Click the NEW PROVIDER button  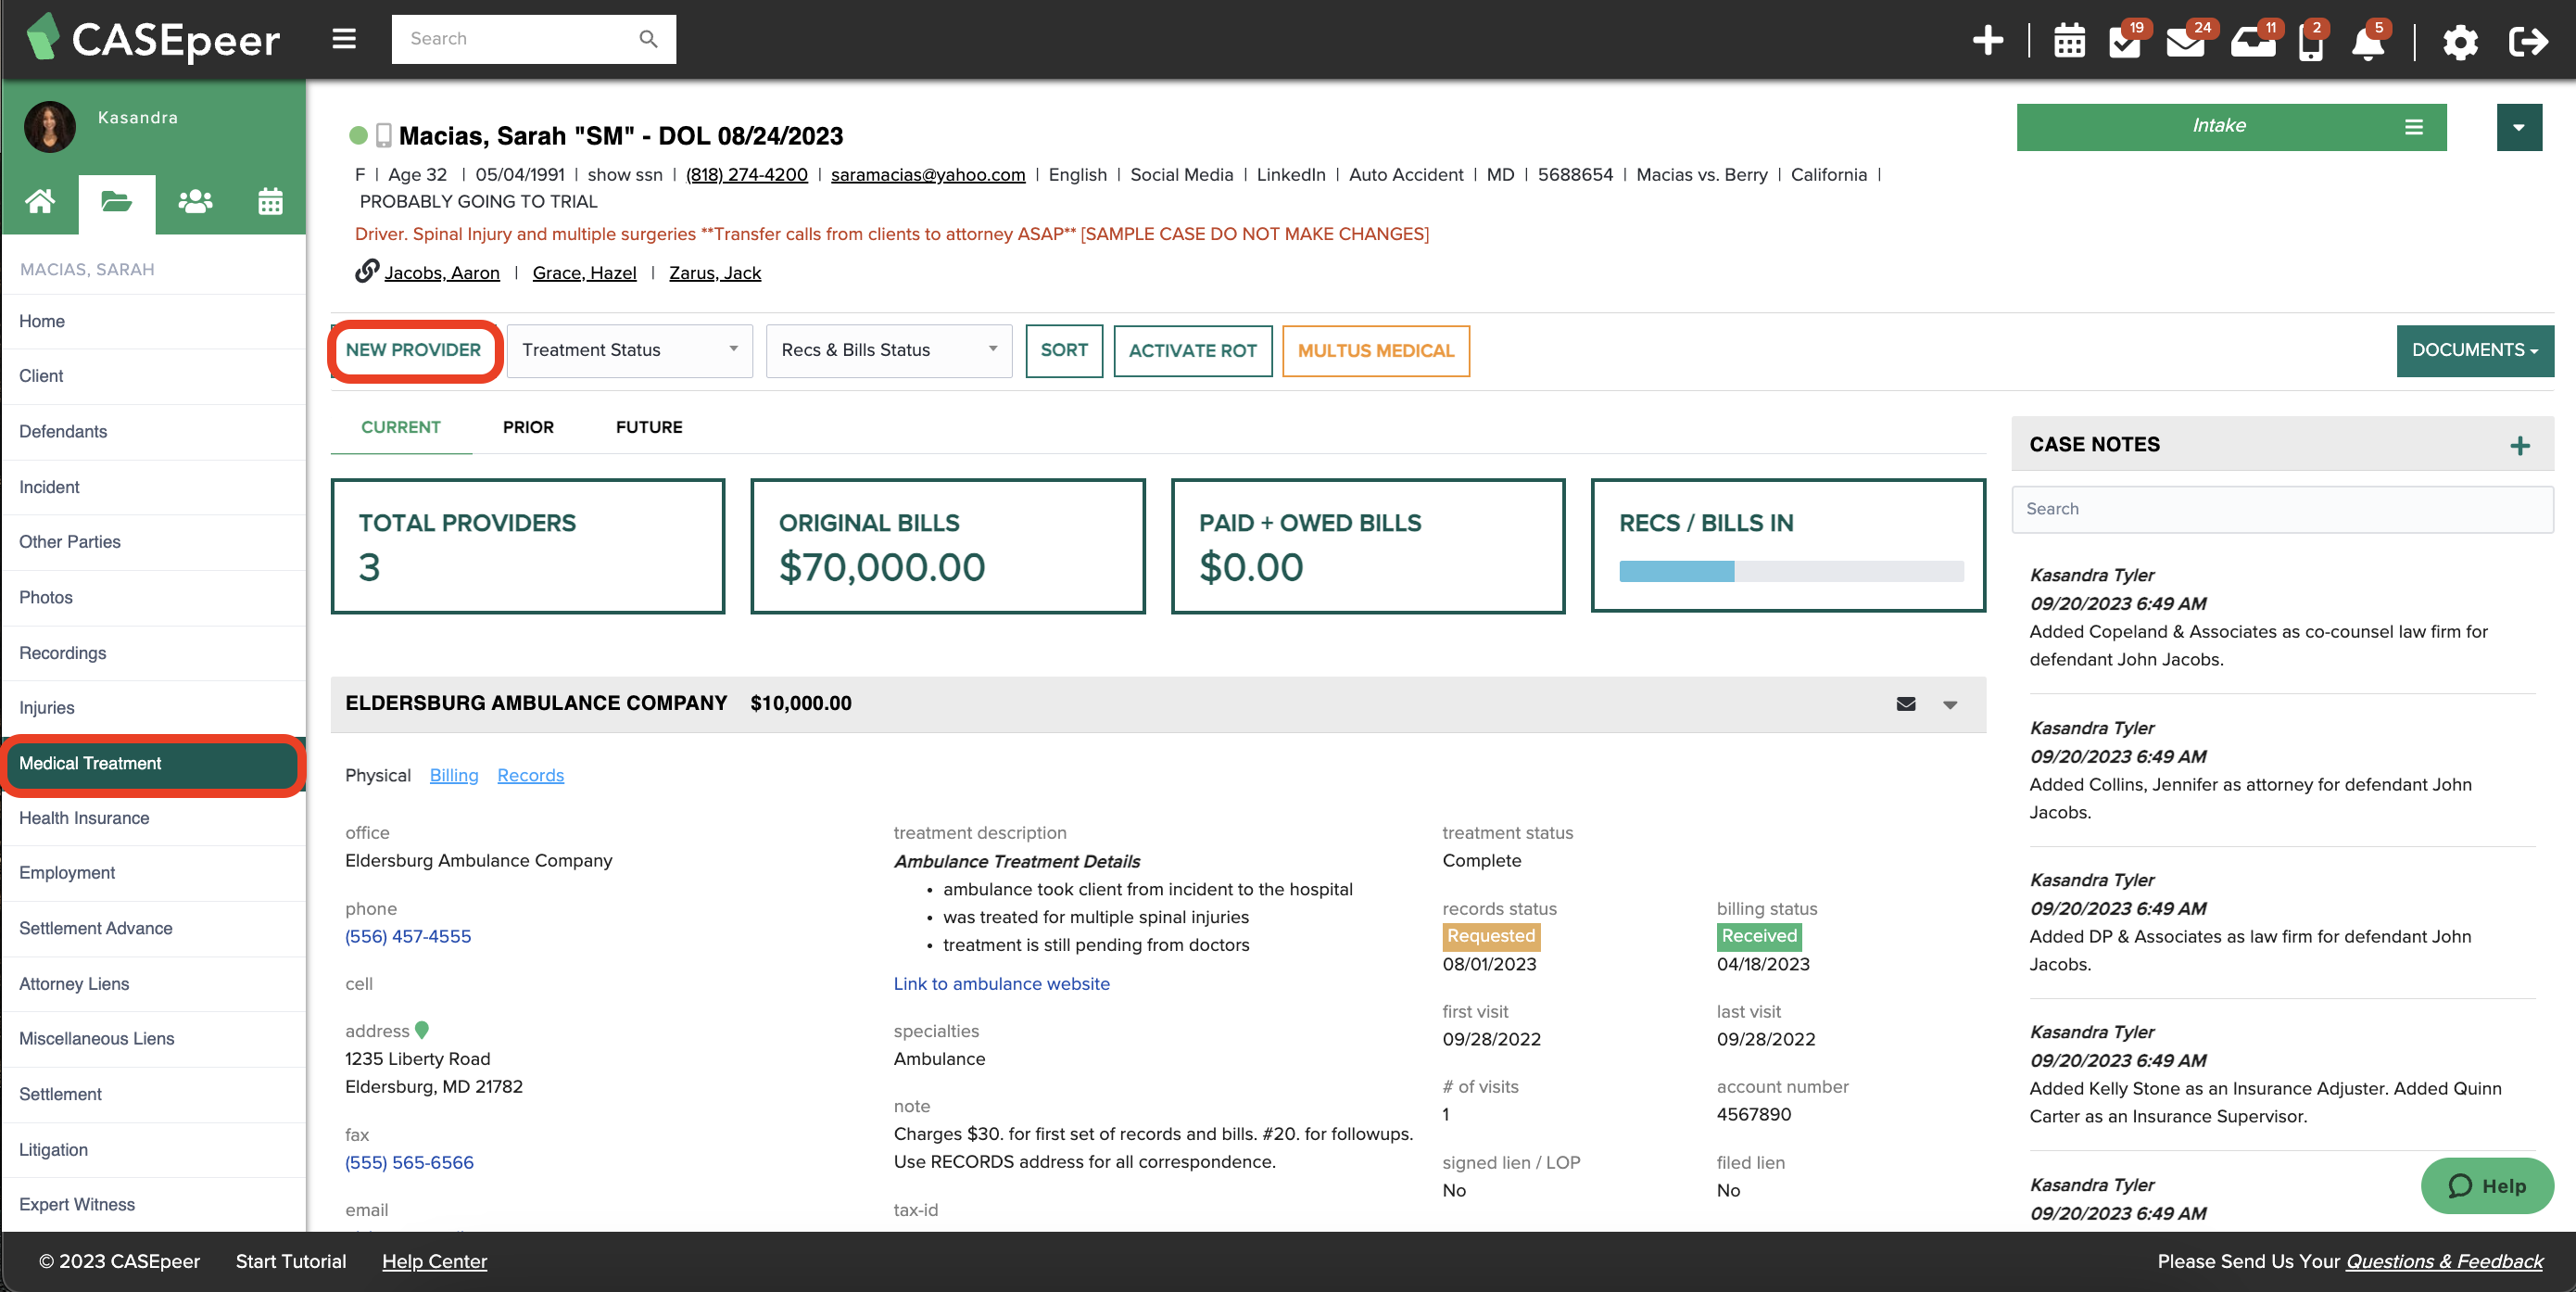414,350
